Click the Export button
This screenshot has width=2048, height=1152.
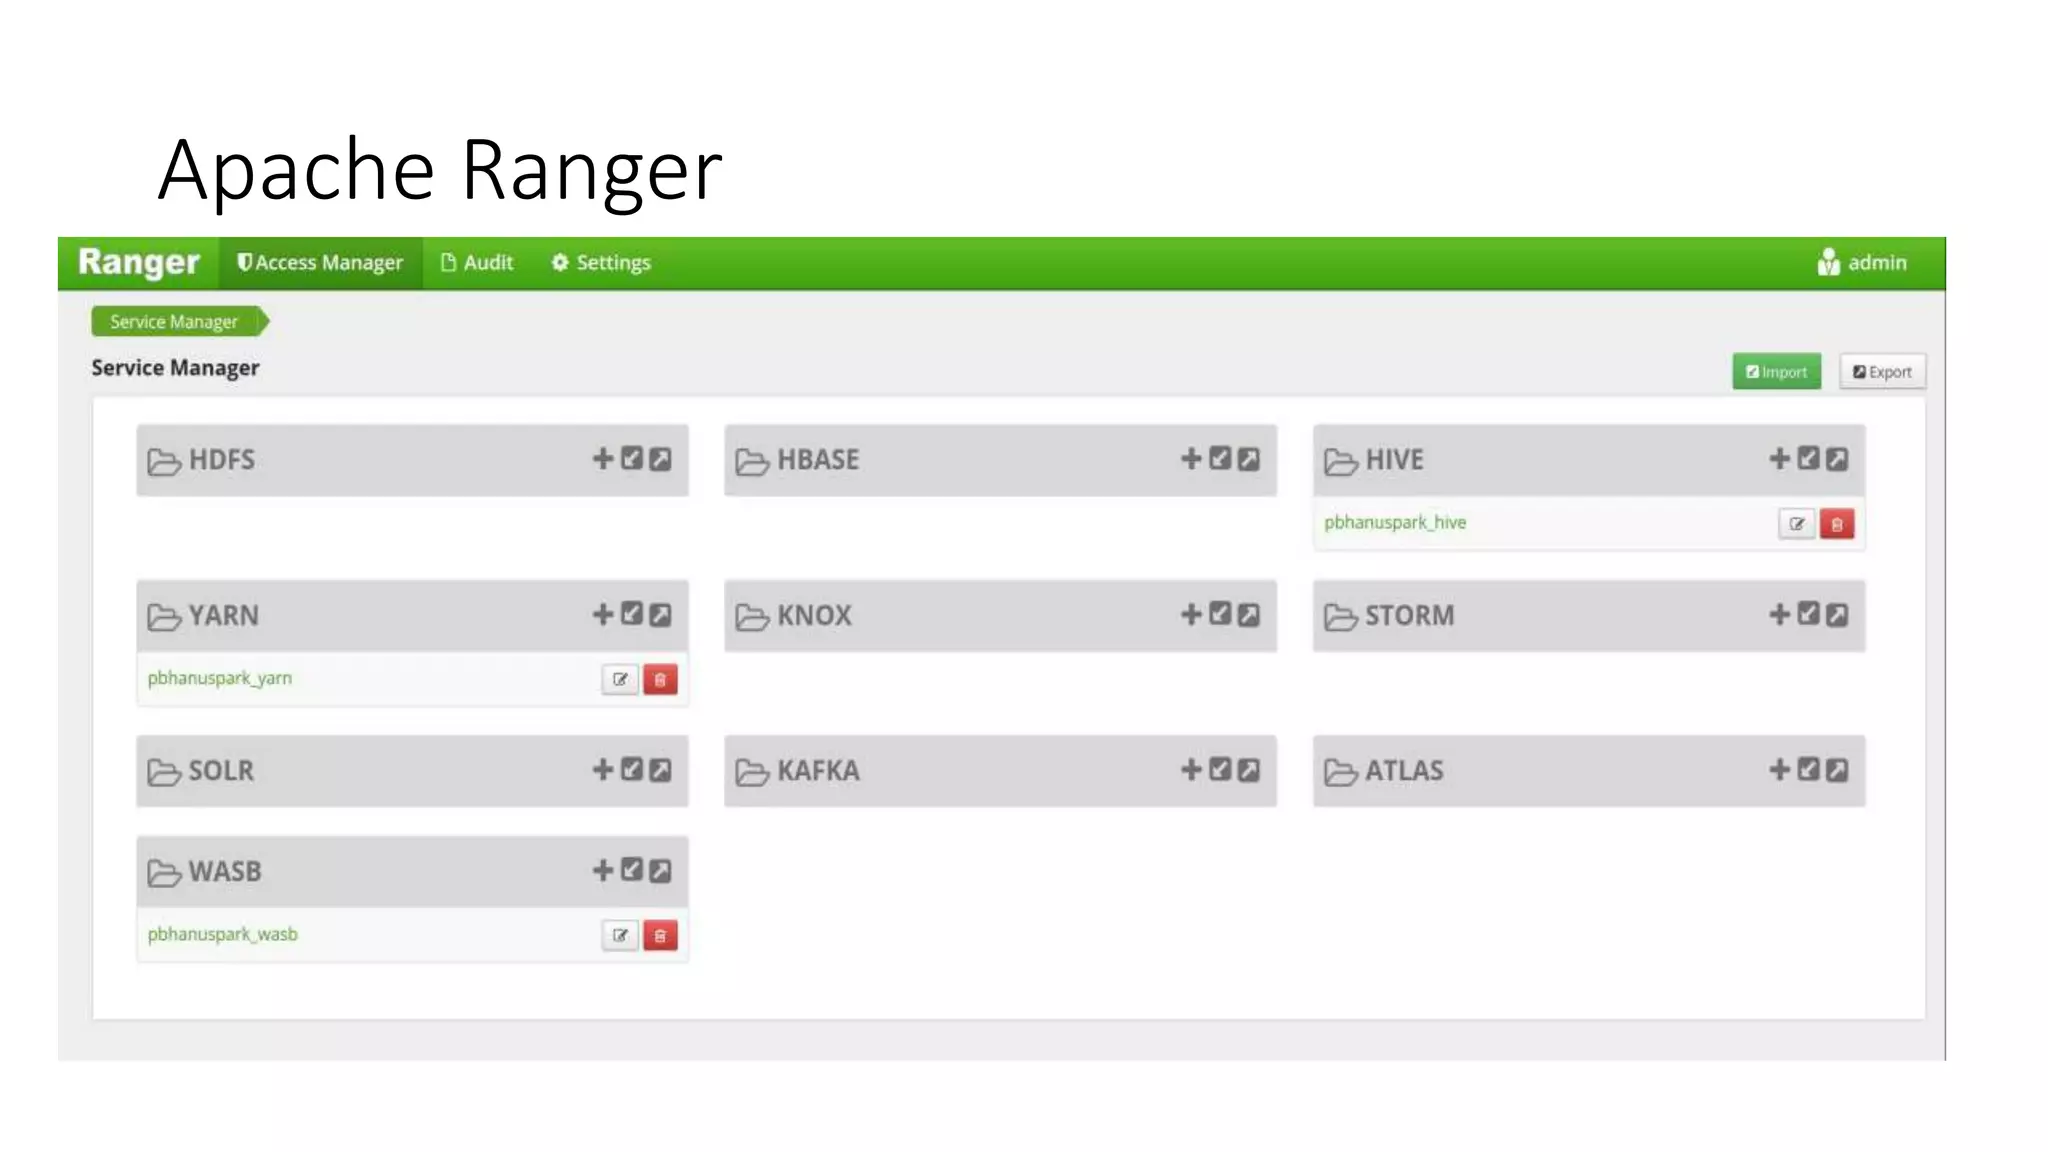(1882, 372)
